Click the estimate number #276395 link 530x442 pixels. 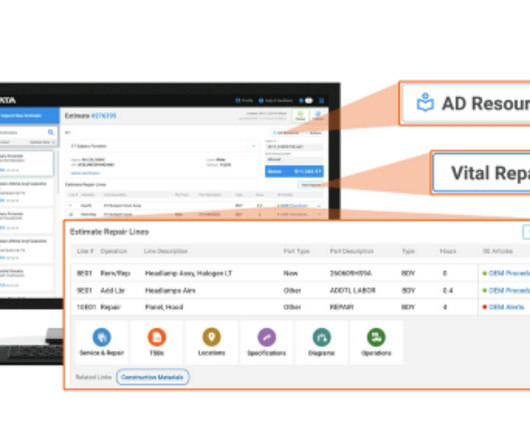click(104, 116)
